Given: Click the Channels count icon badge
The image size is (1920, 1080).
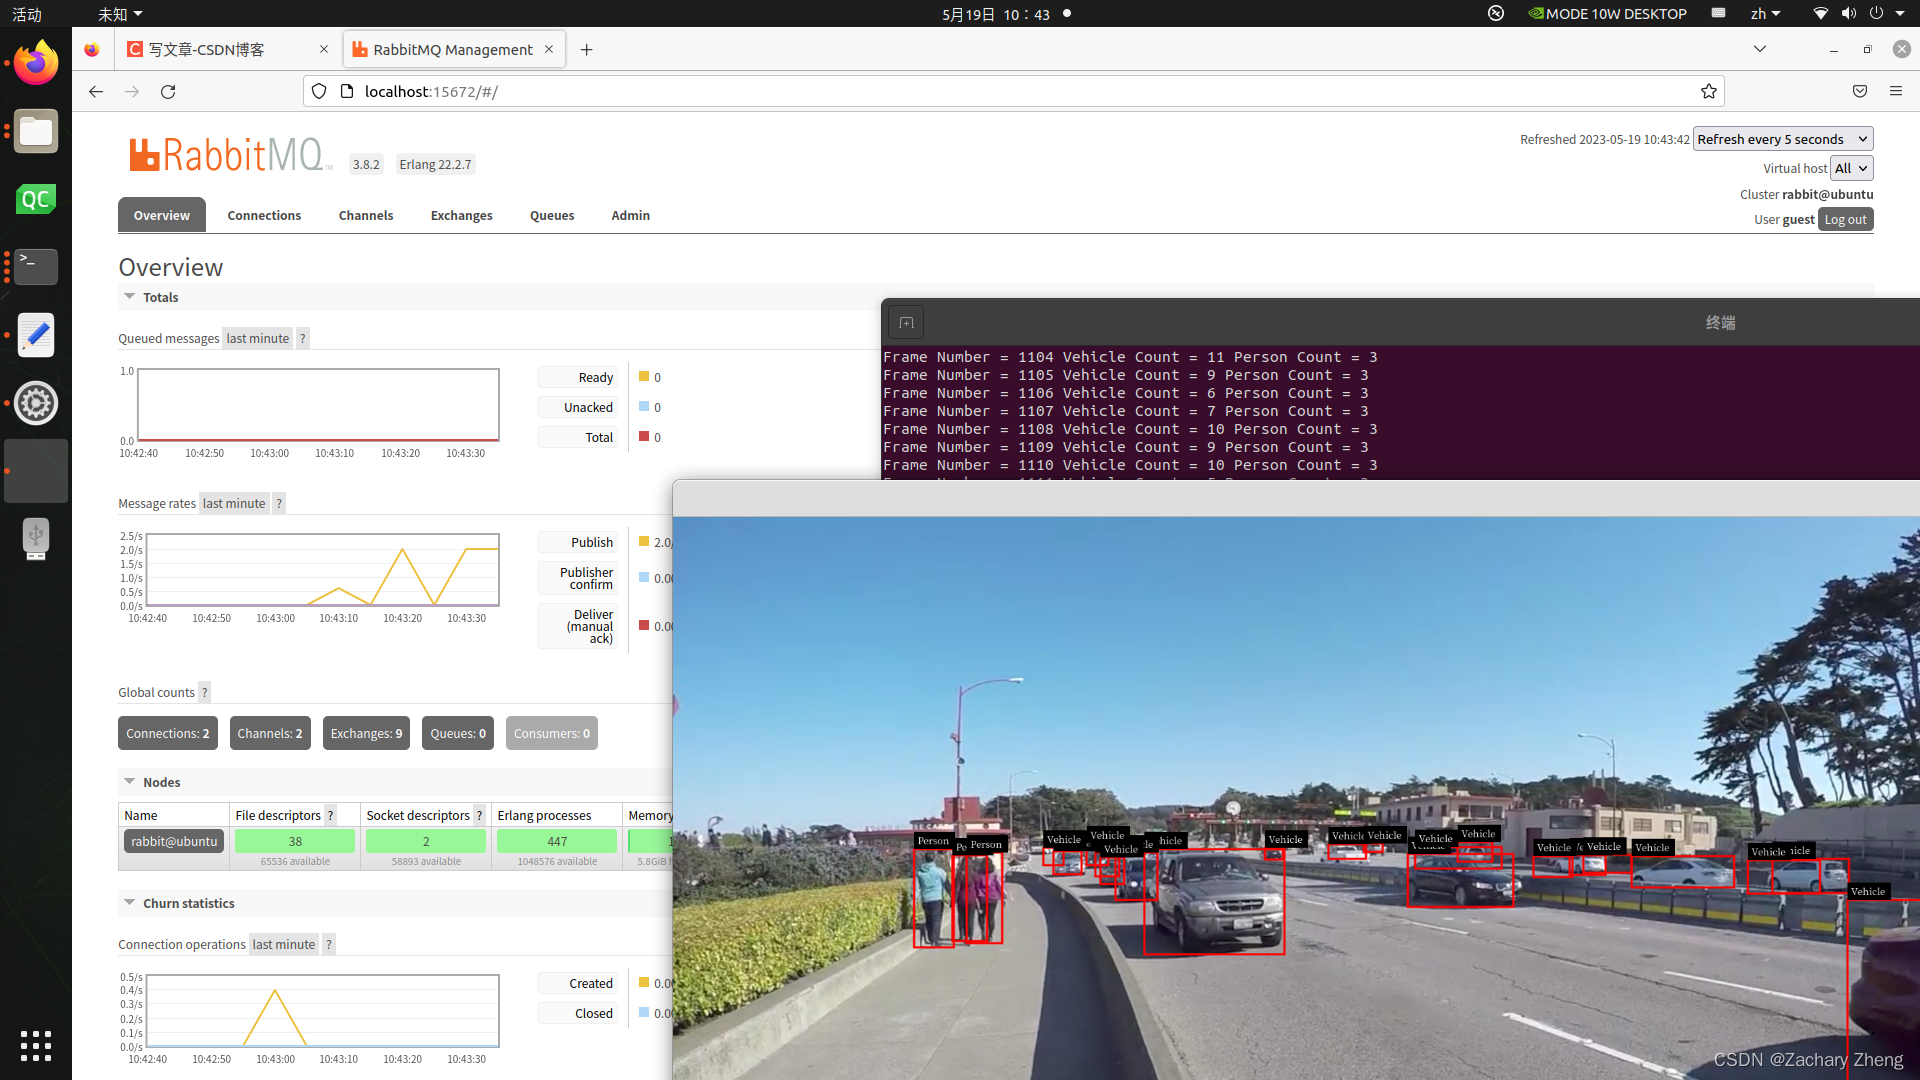Looking at the screenshot, I should (x=269, y=733).
